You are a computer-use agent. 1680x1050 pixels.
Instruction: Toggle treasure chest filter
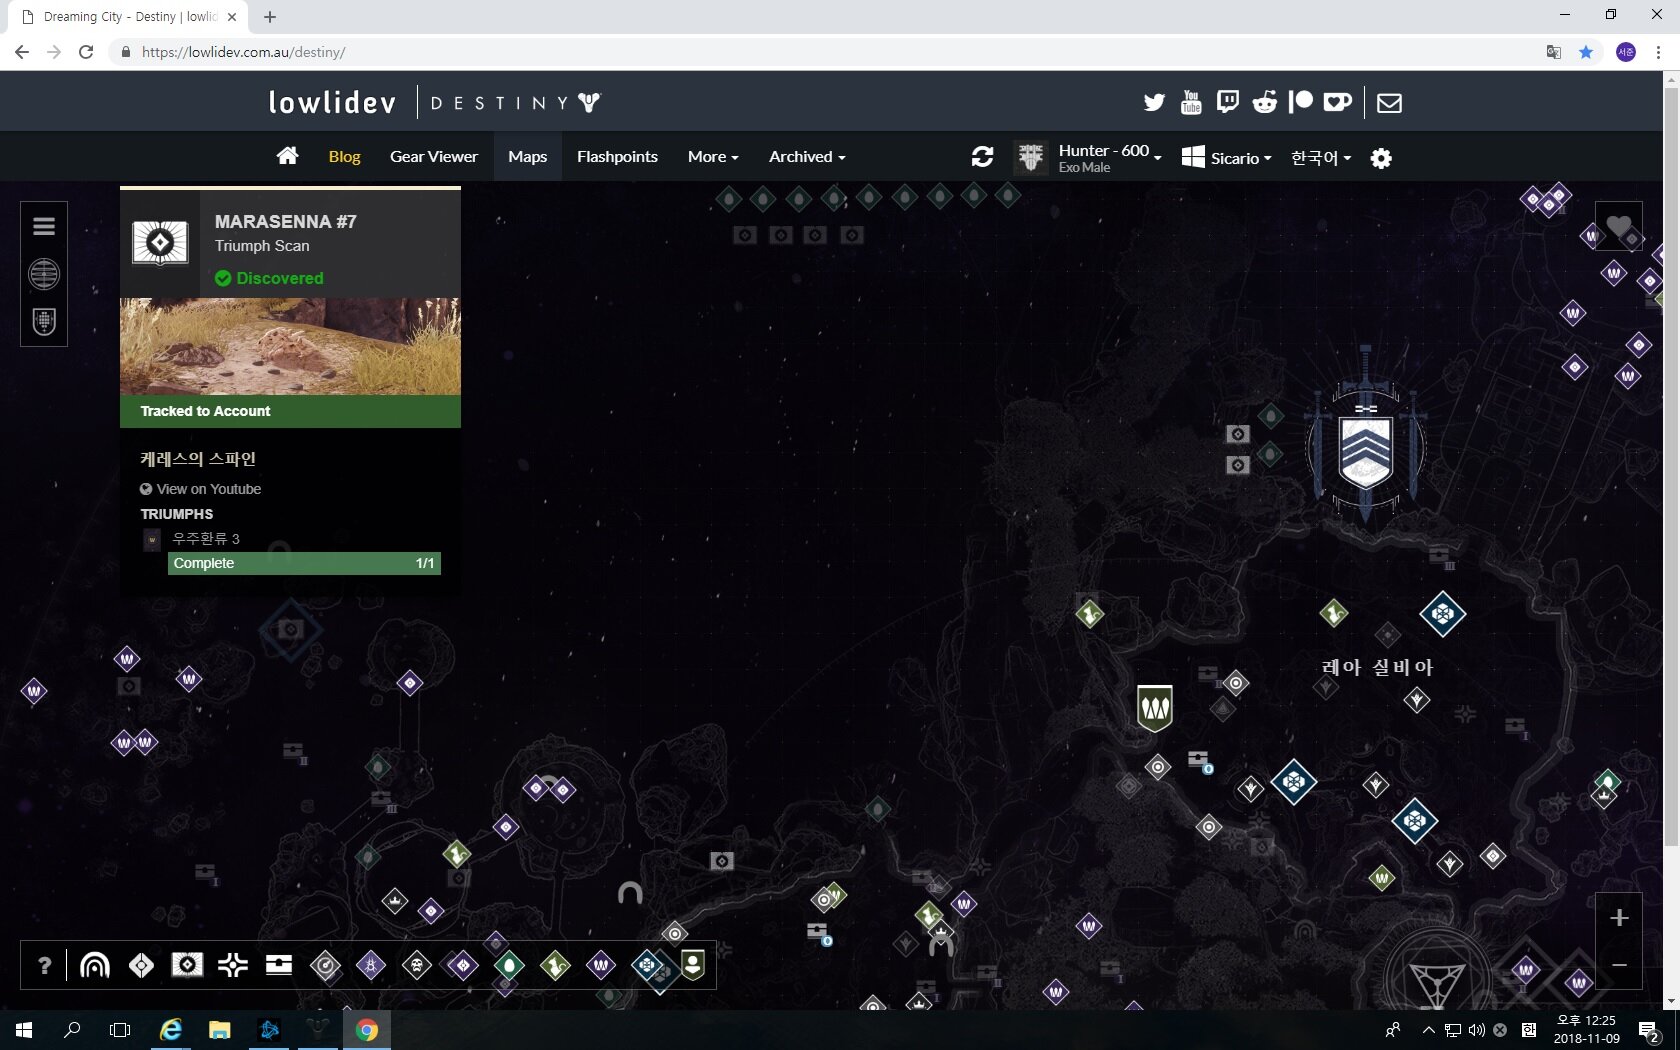click(279, 965)
